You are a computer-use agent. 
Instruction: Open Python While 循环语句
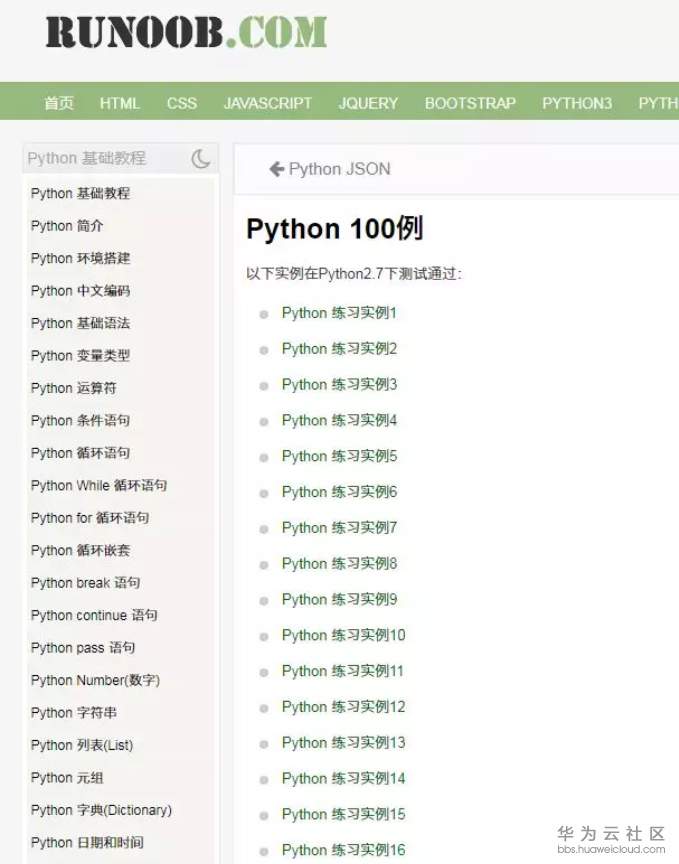(x=96, y=485)
